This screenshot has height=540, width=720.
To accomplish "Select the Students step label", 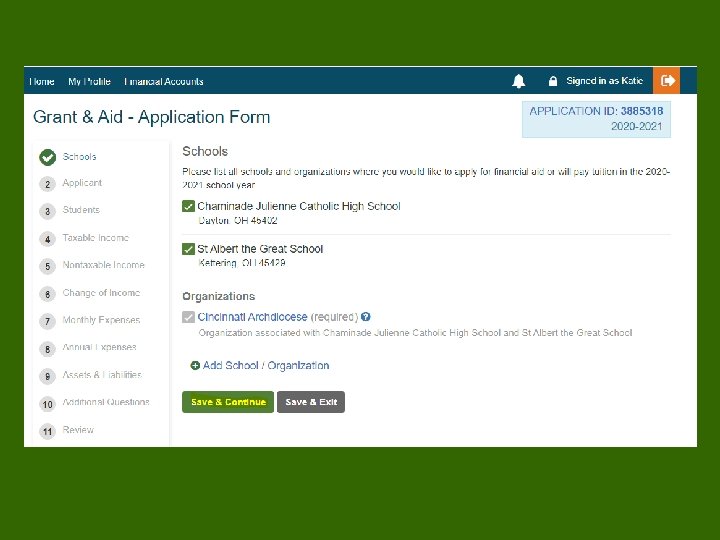I will coord(81,210).
